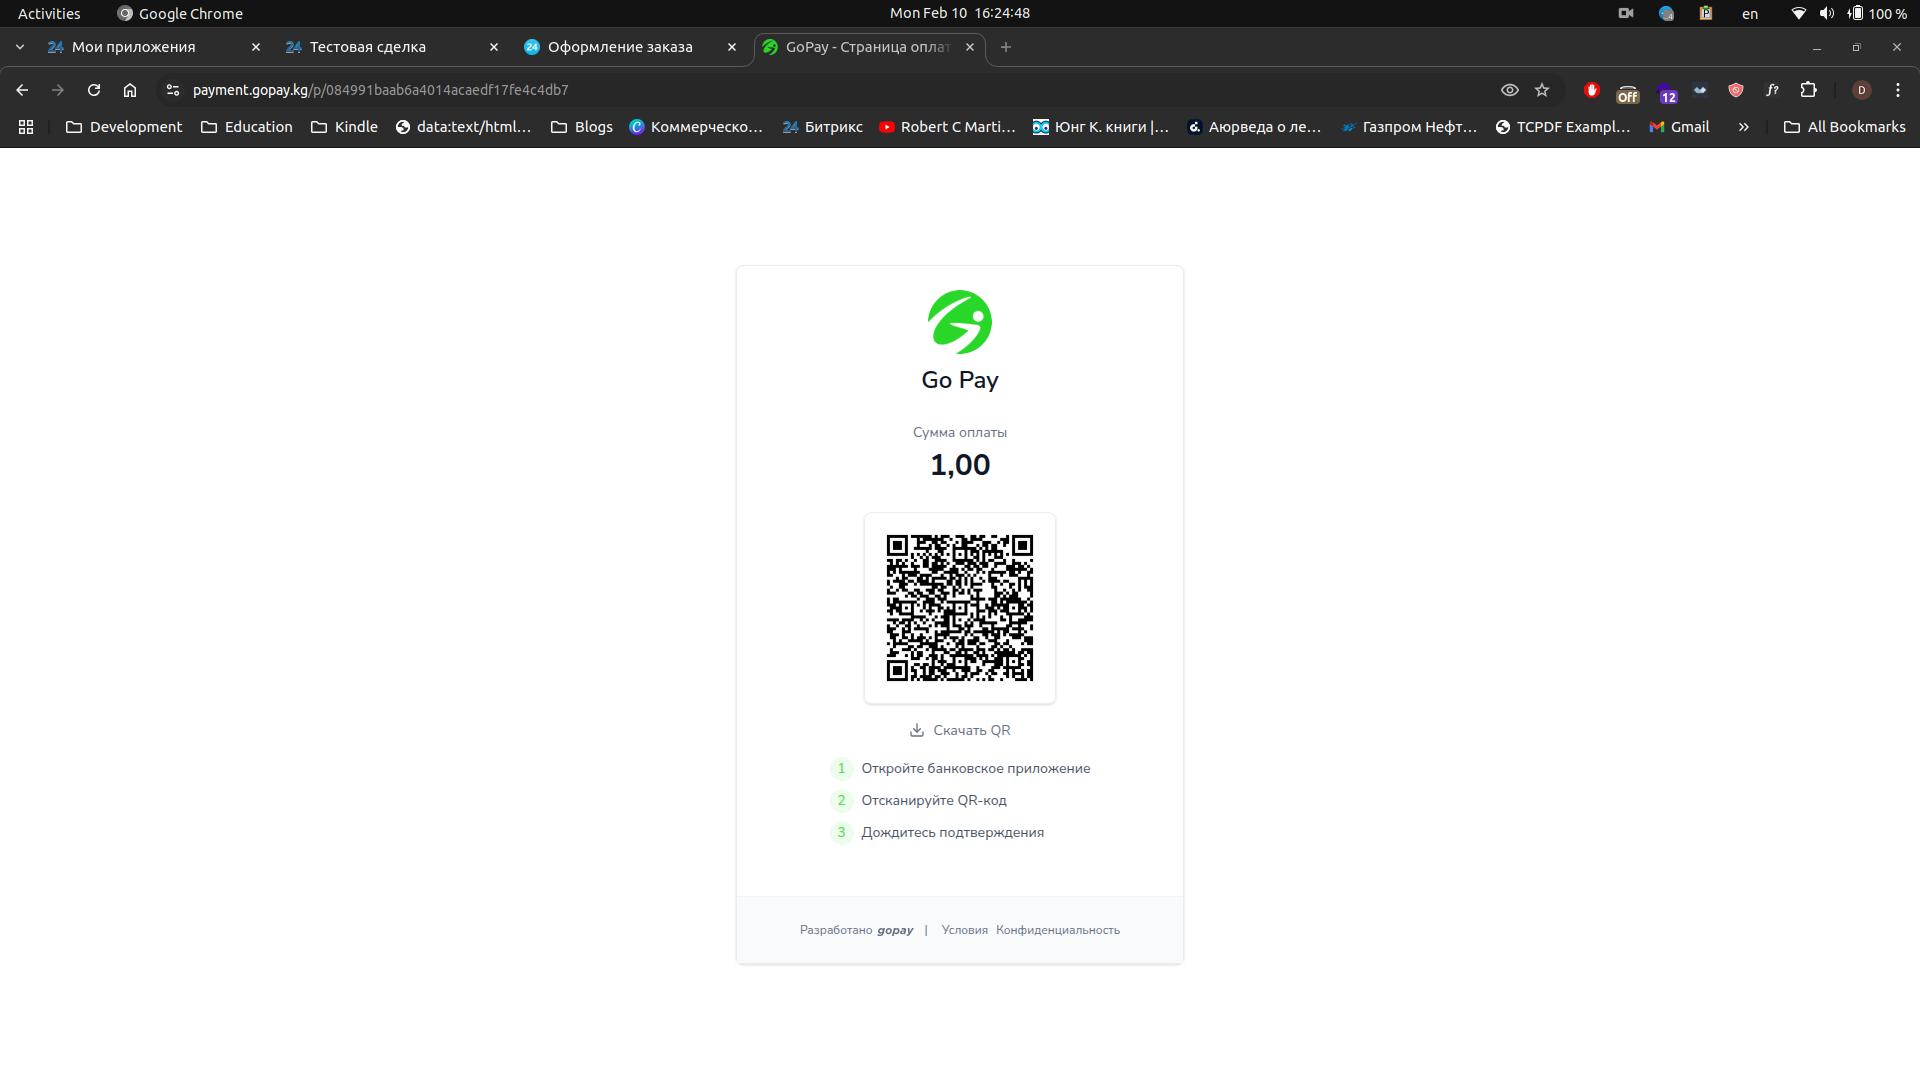Click the Скачать QR download link
This screenshot has width=1920, height=1080.
click(x=960, y=731)
